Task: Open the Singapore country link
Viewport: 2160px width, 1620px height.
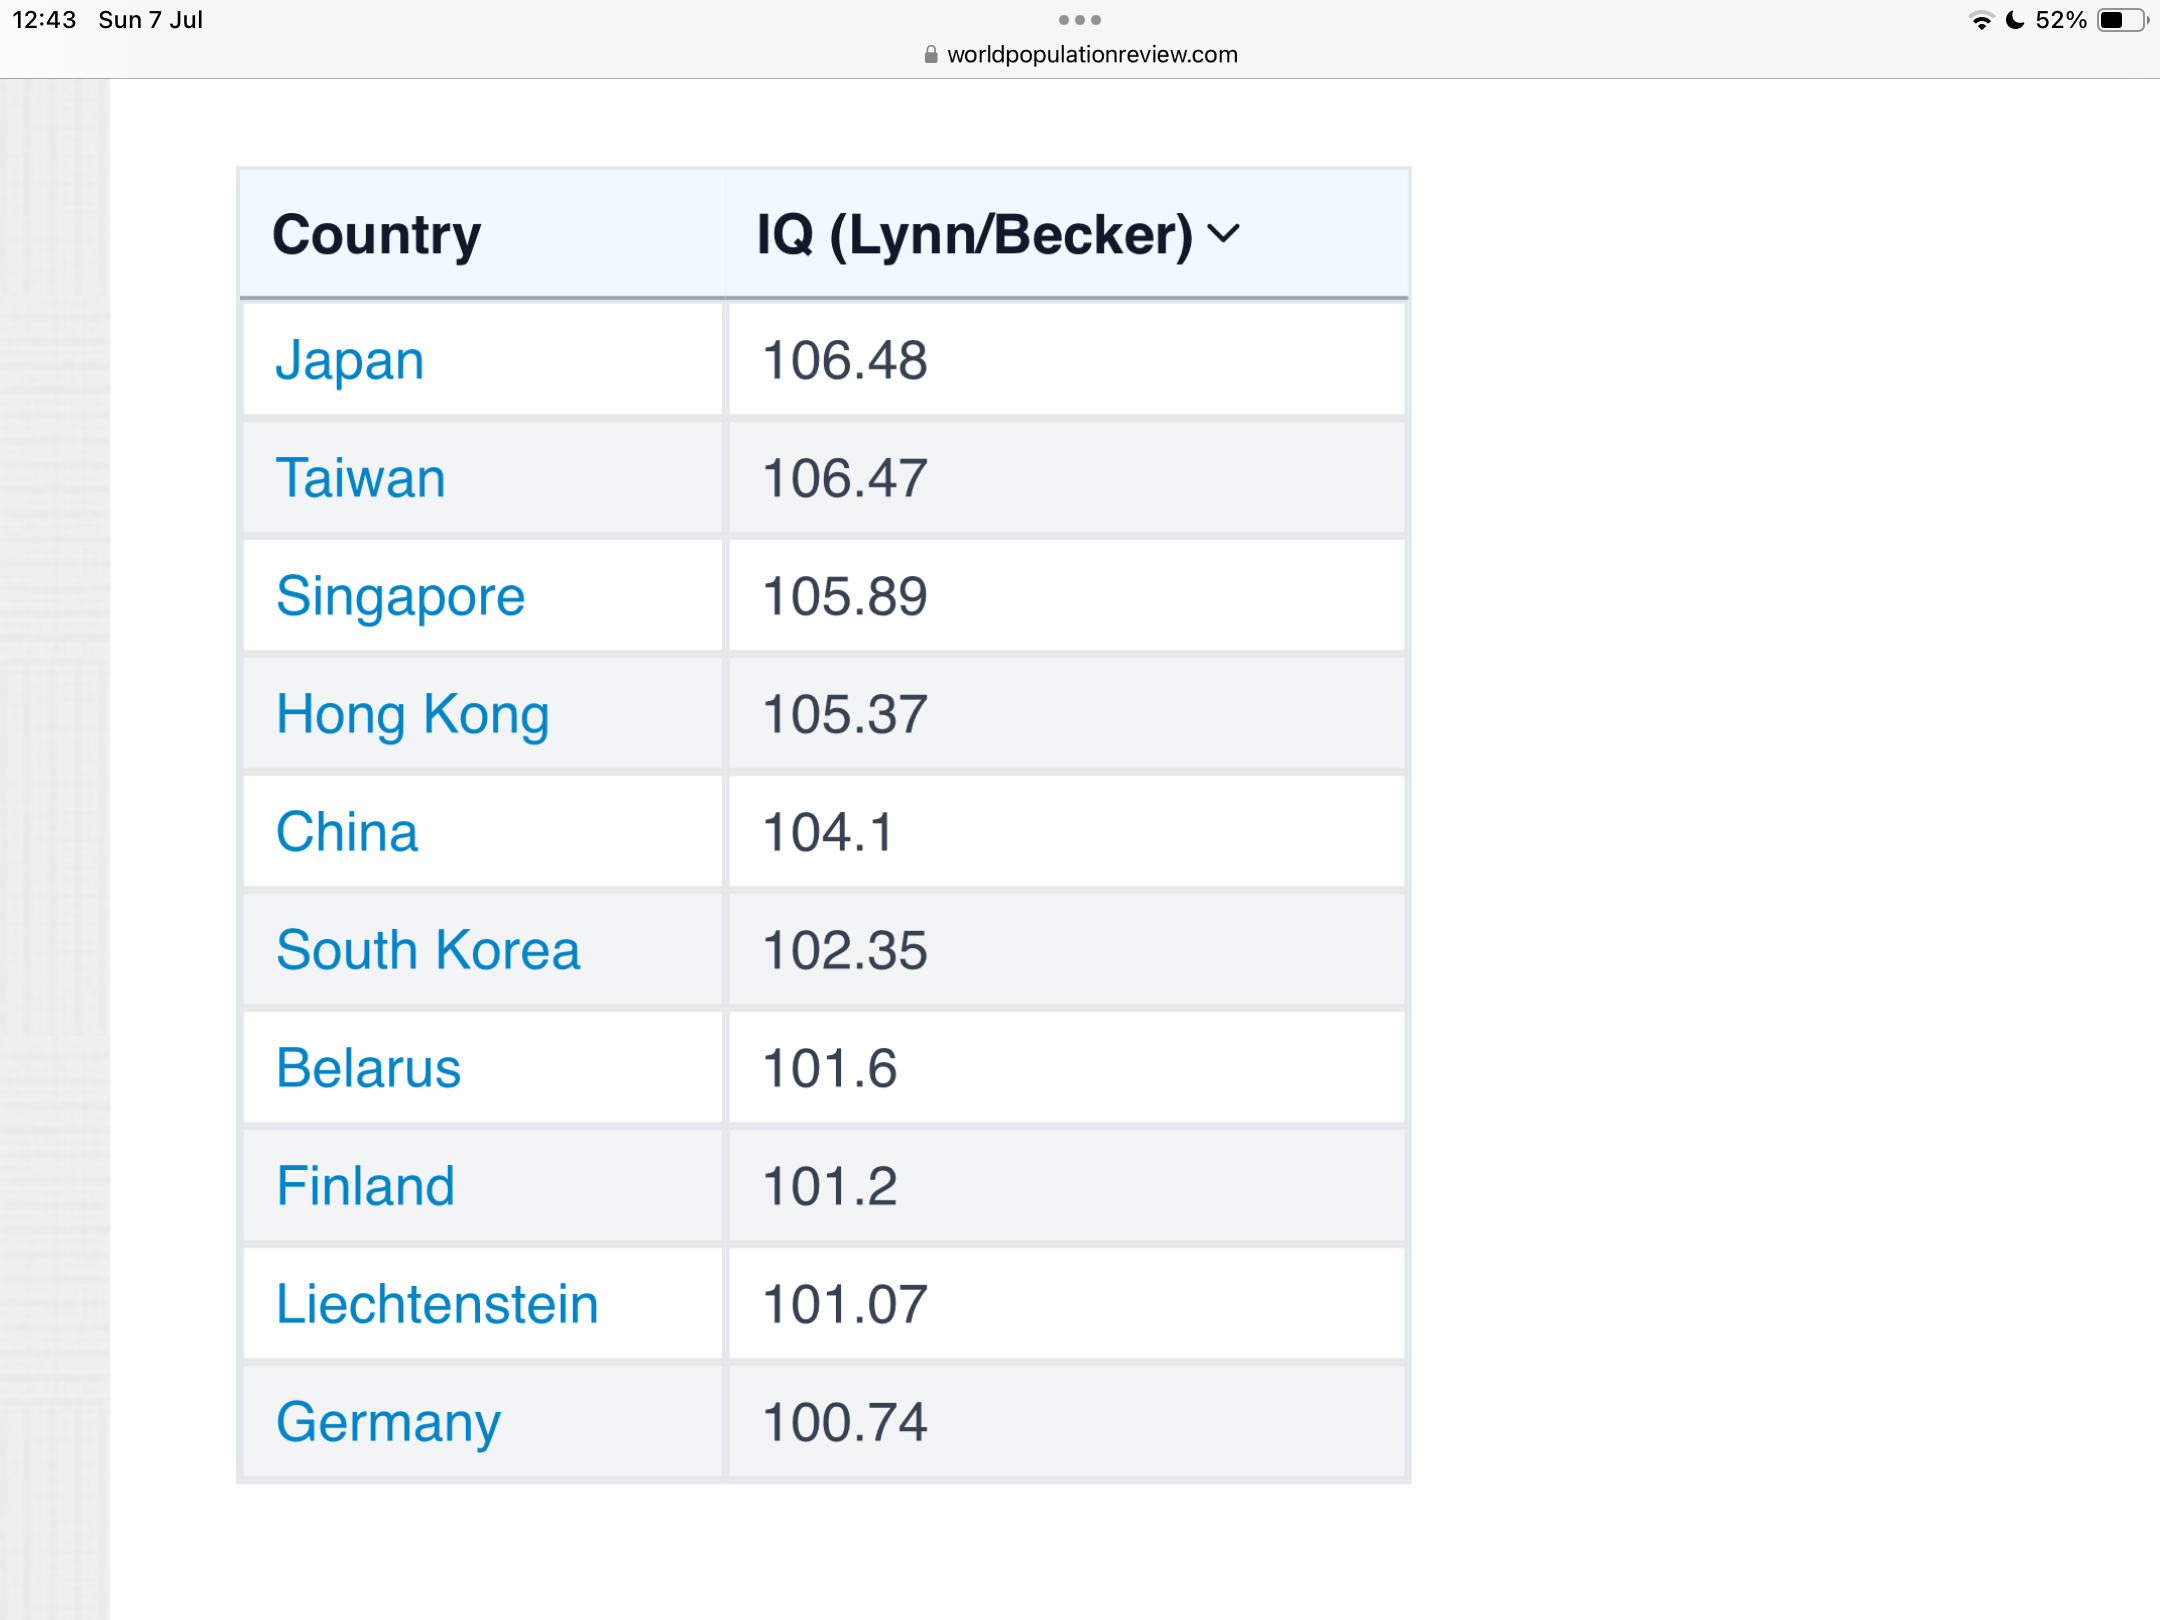Action: 400,597
